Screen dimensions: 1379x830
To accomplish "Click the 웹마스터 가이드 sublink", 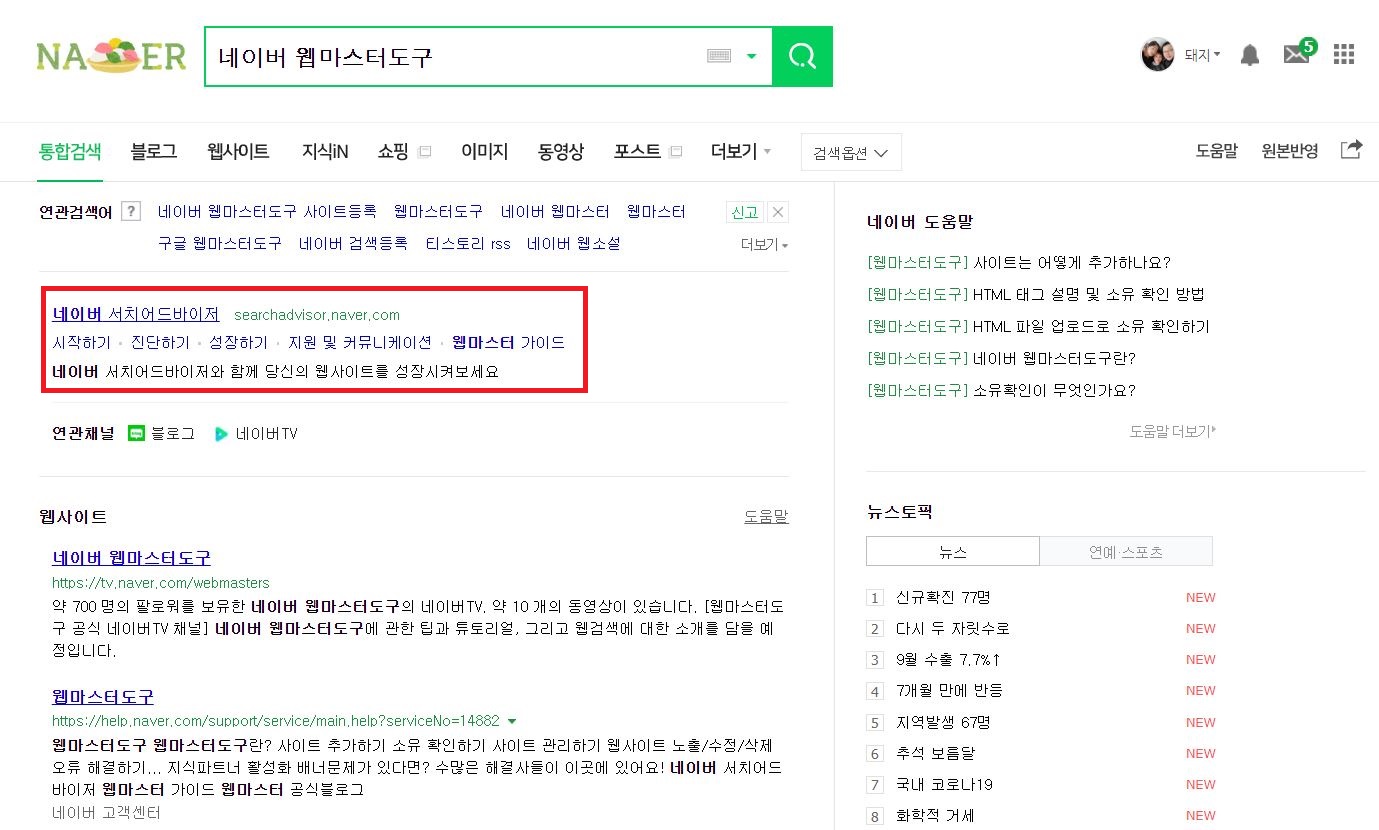I will point(508,343).
